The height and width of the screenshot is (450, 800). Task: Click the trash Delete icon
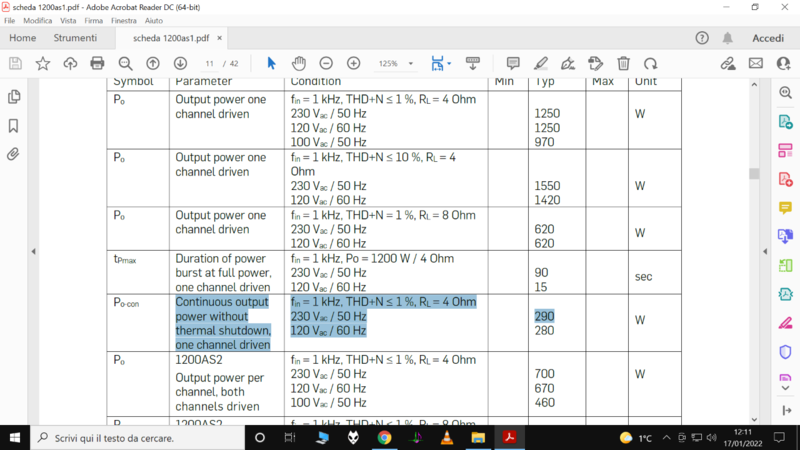tap(624, 63)
